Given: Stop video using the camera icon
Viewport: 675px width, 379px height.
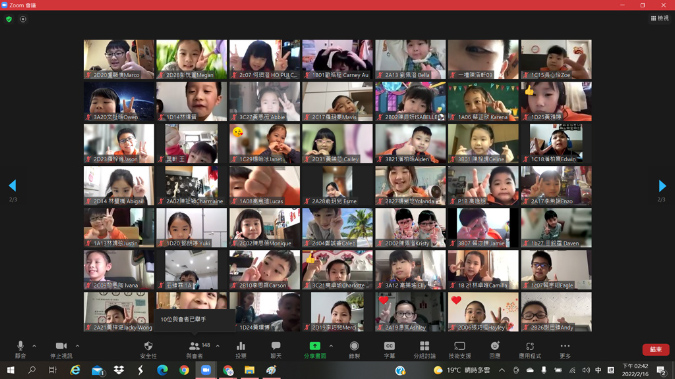Looking at the screenshot, I should pyautogui.click(x=61, y=349).
